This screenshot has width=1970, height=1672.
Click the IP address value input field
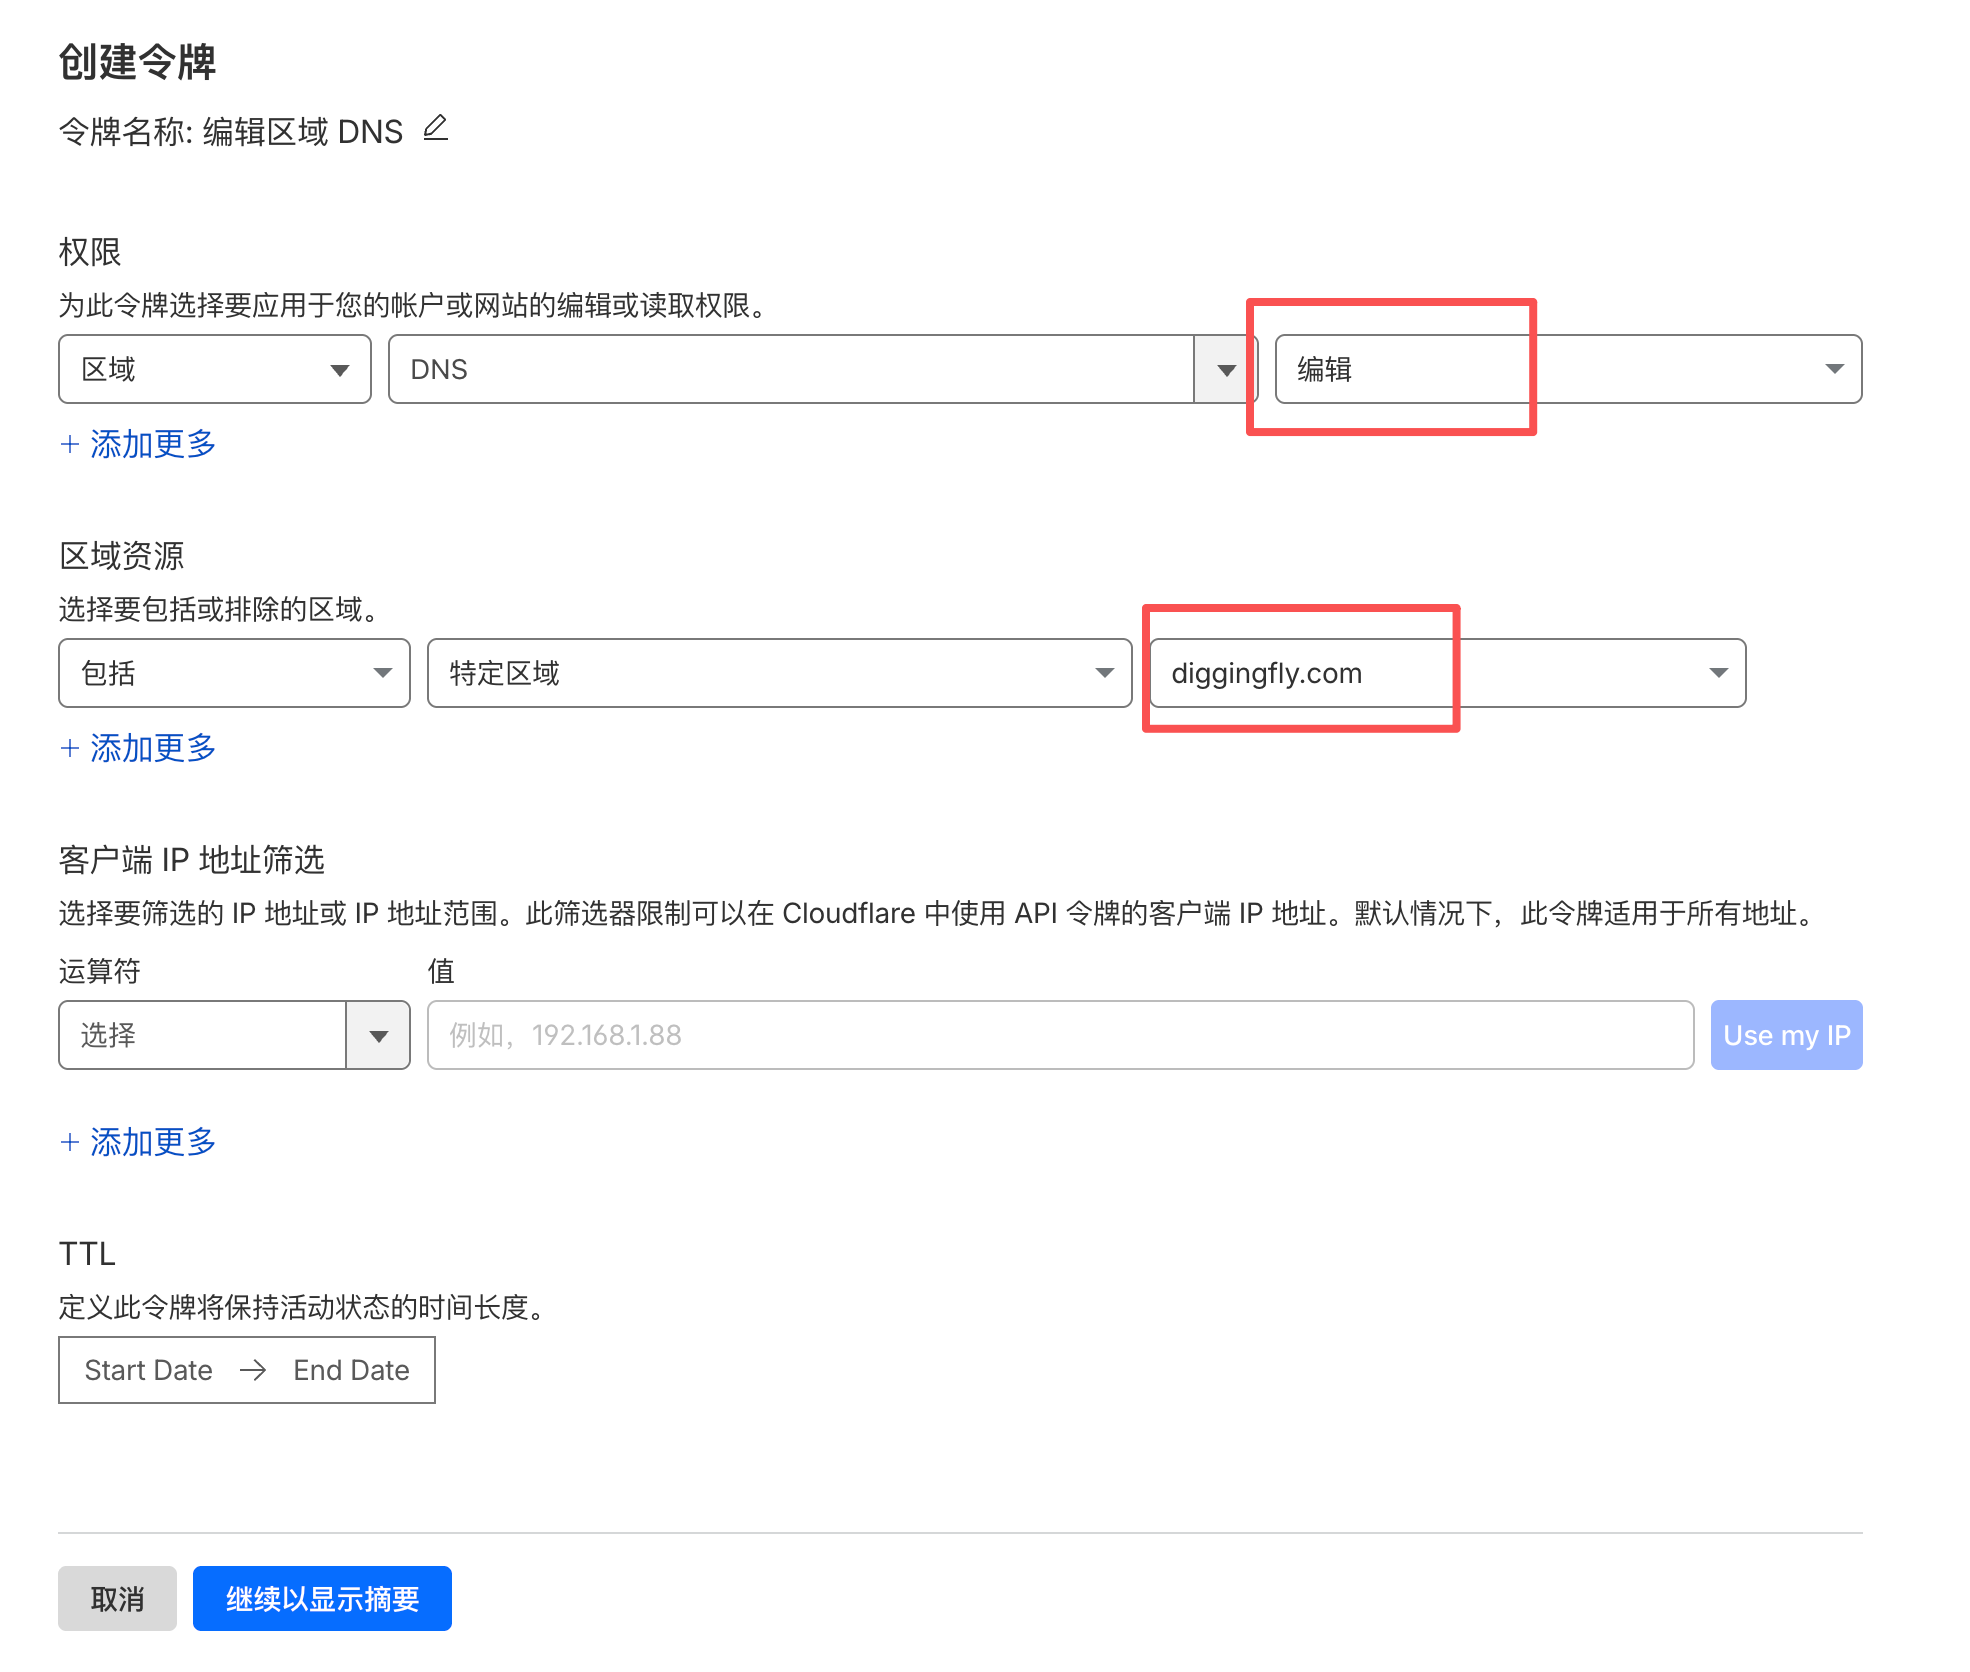pos(1059,1036)
